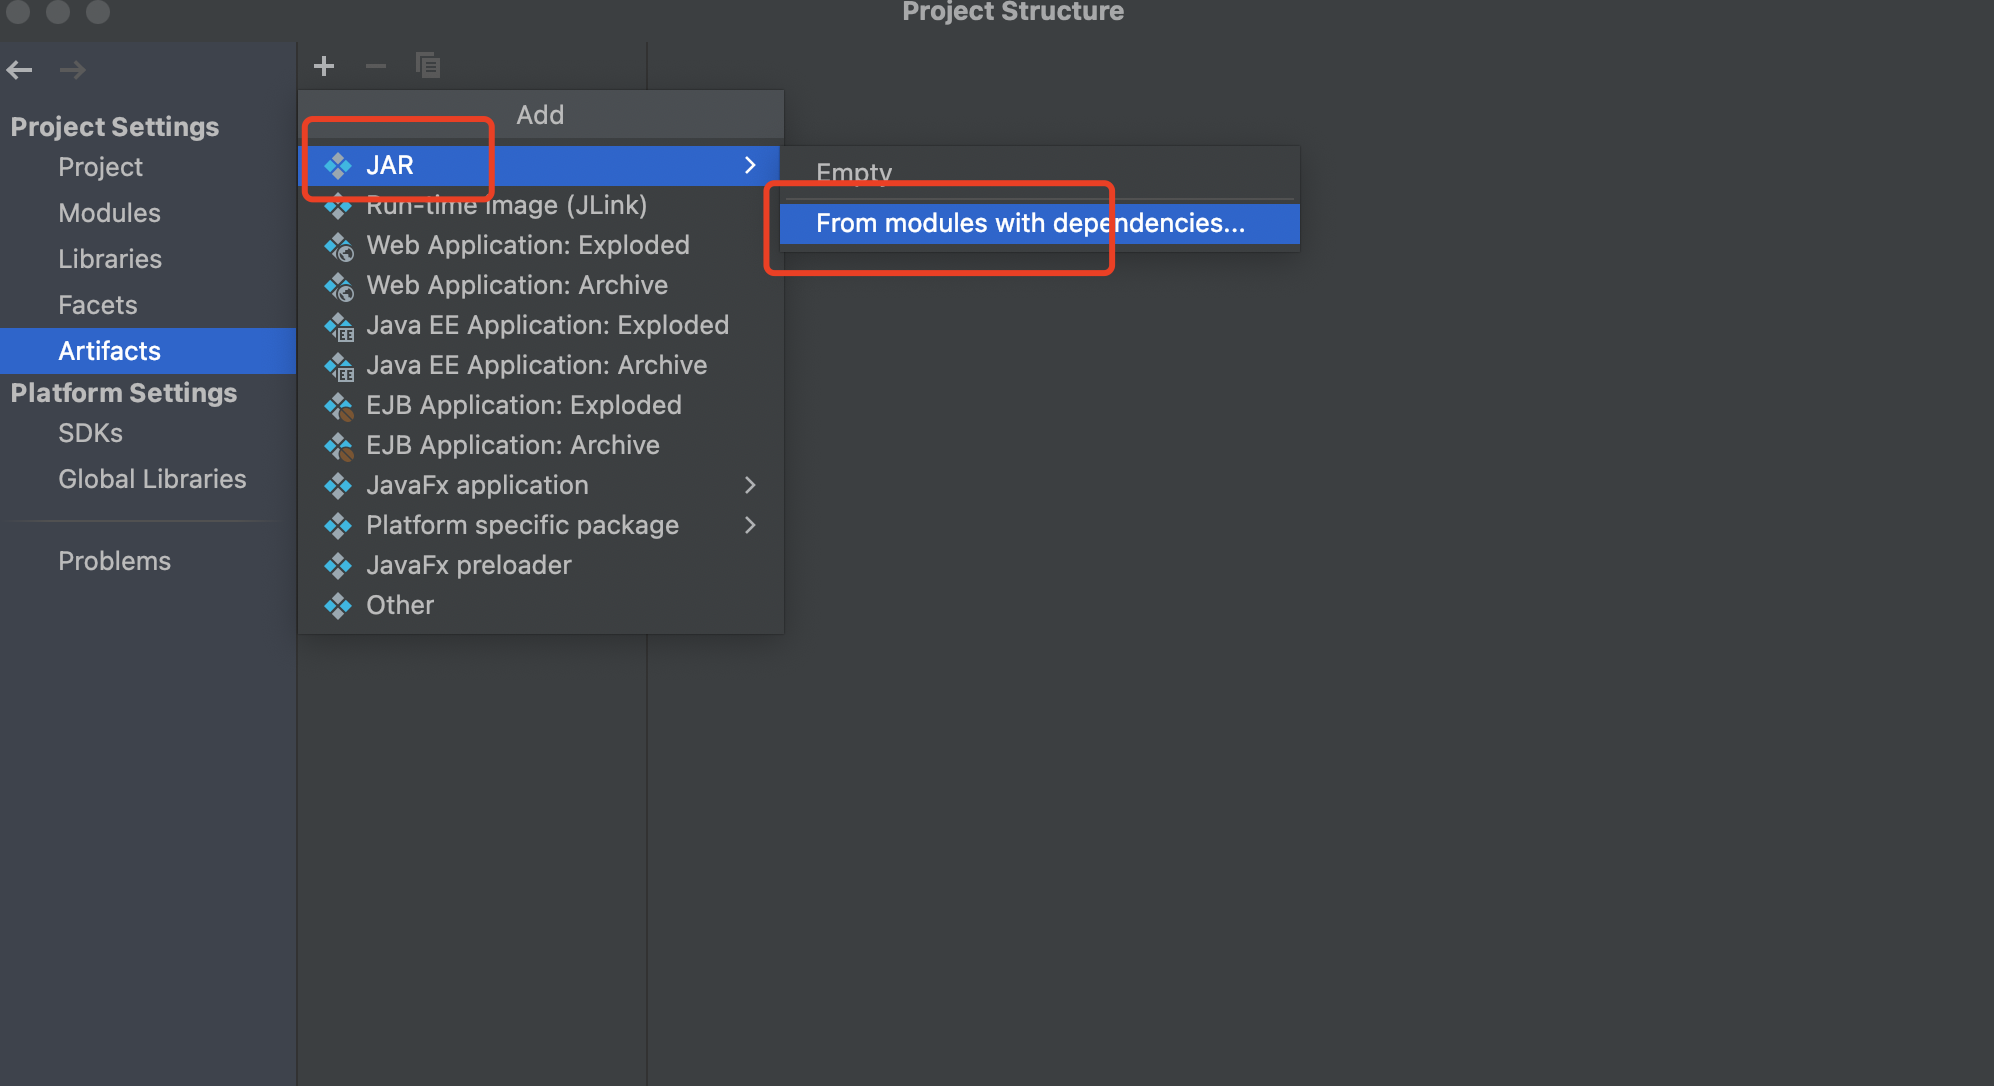
Task: Select Empty in the JAR submenu
Action: coord(1040,173)
